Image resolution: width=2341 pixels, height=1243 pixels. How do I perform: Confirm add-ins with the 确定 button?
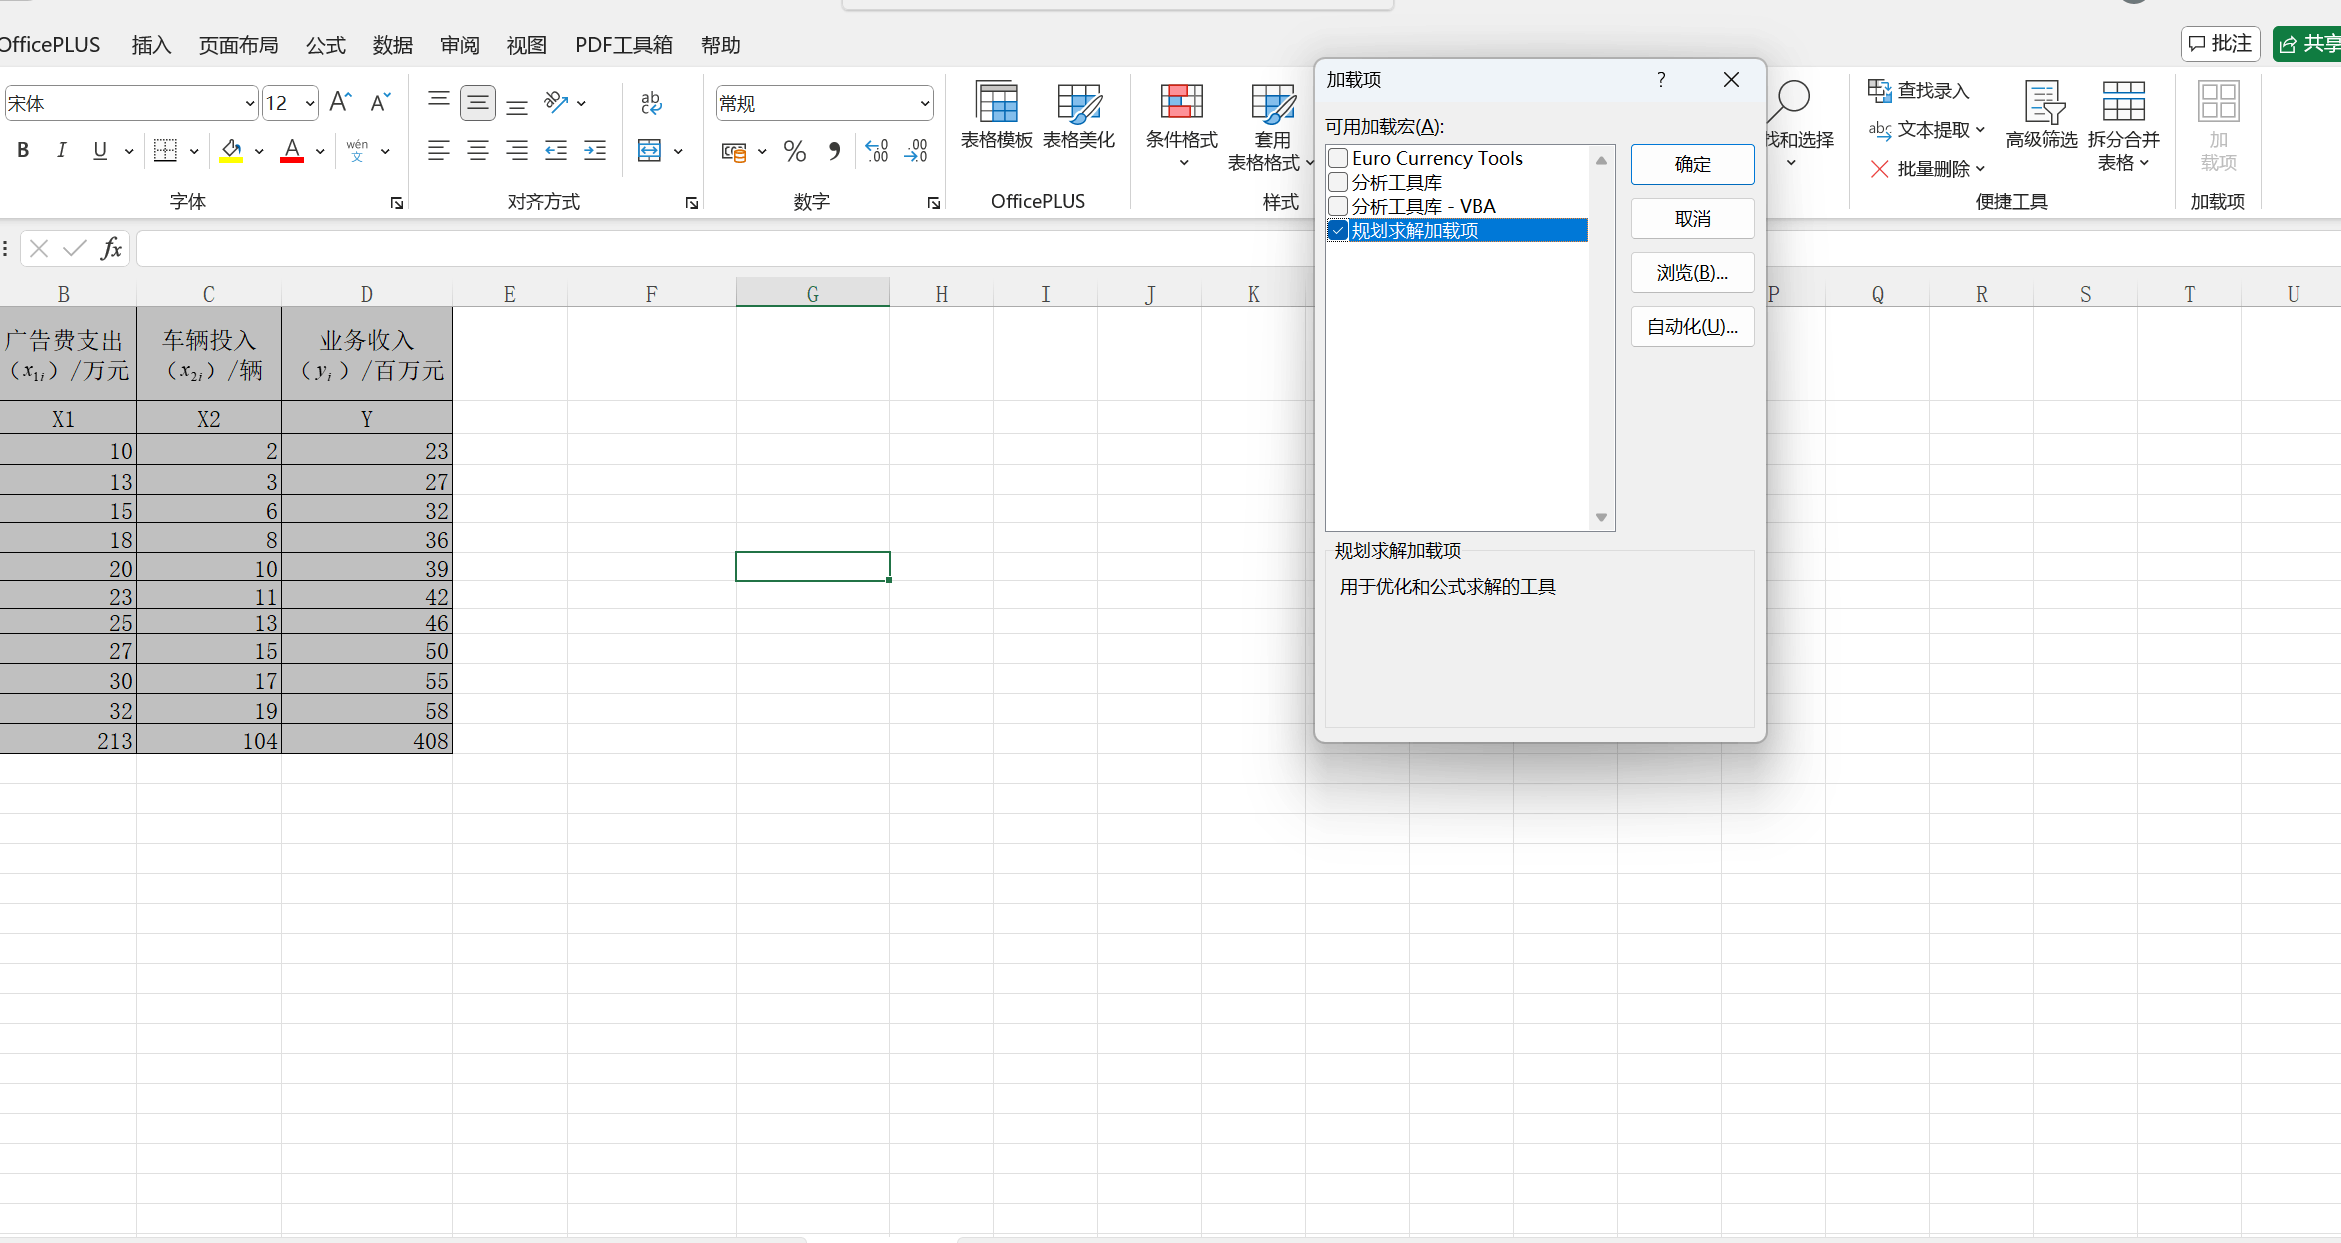point(1692,164)
